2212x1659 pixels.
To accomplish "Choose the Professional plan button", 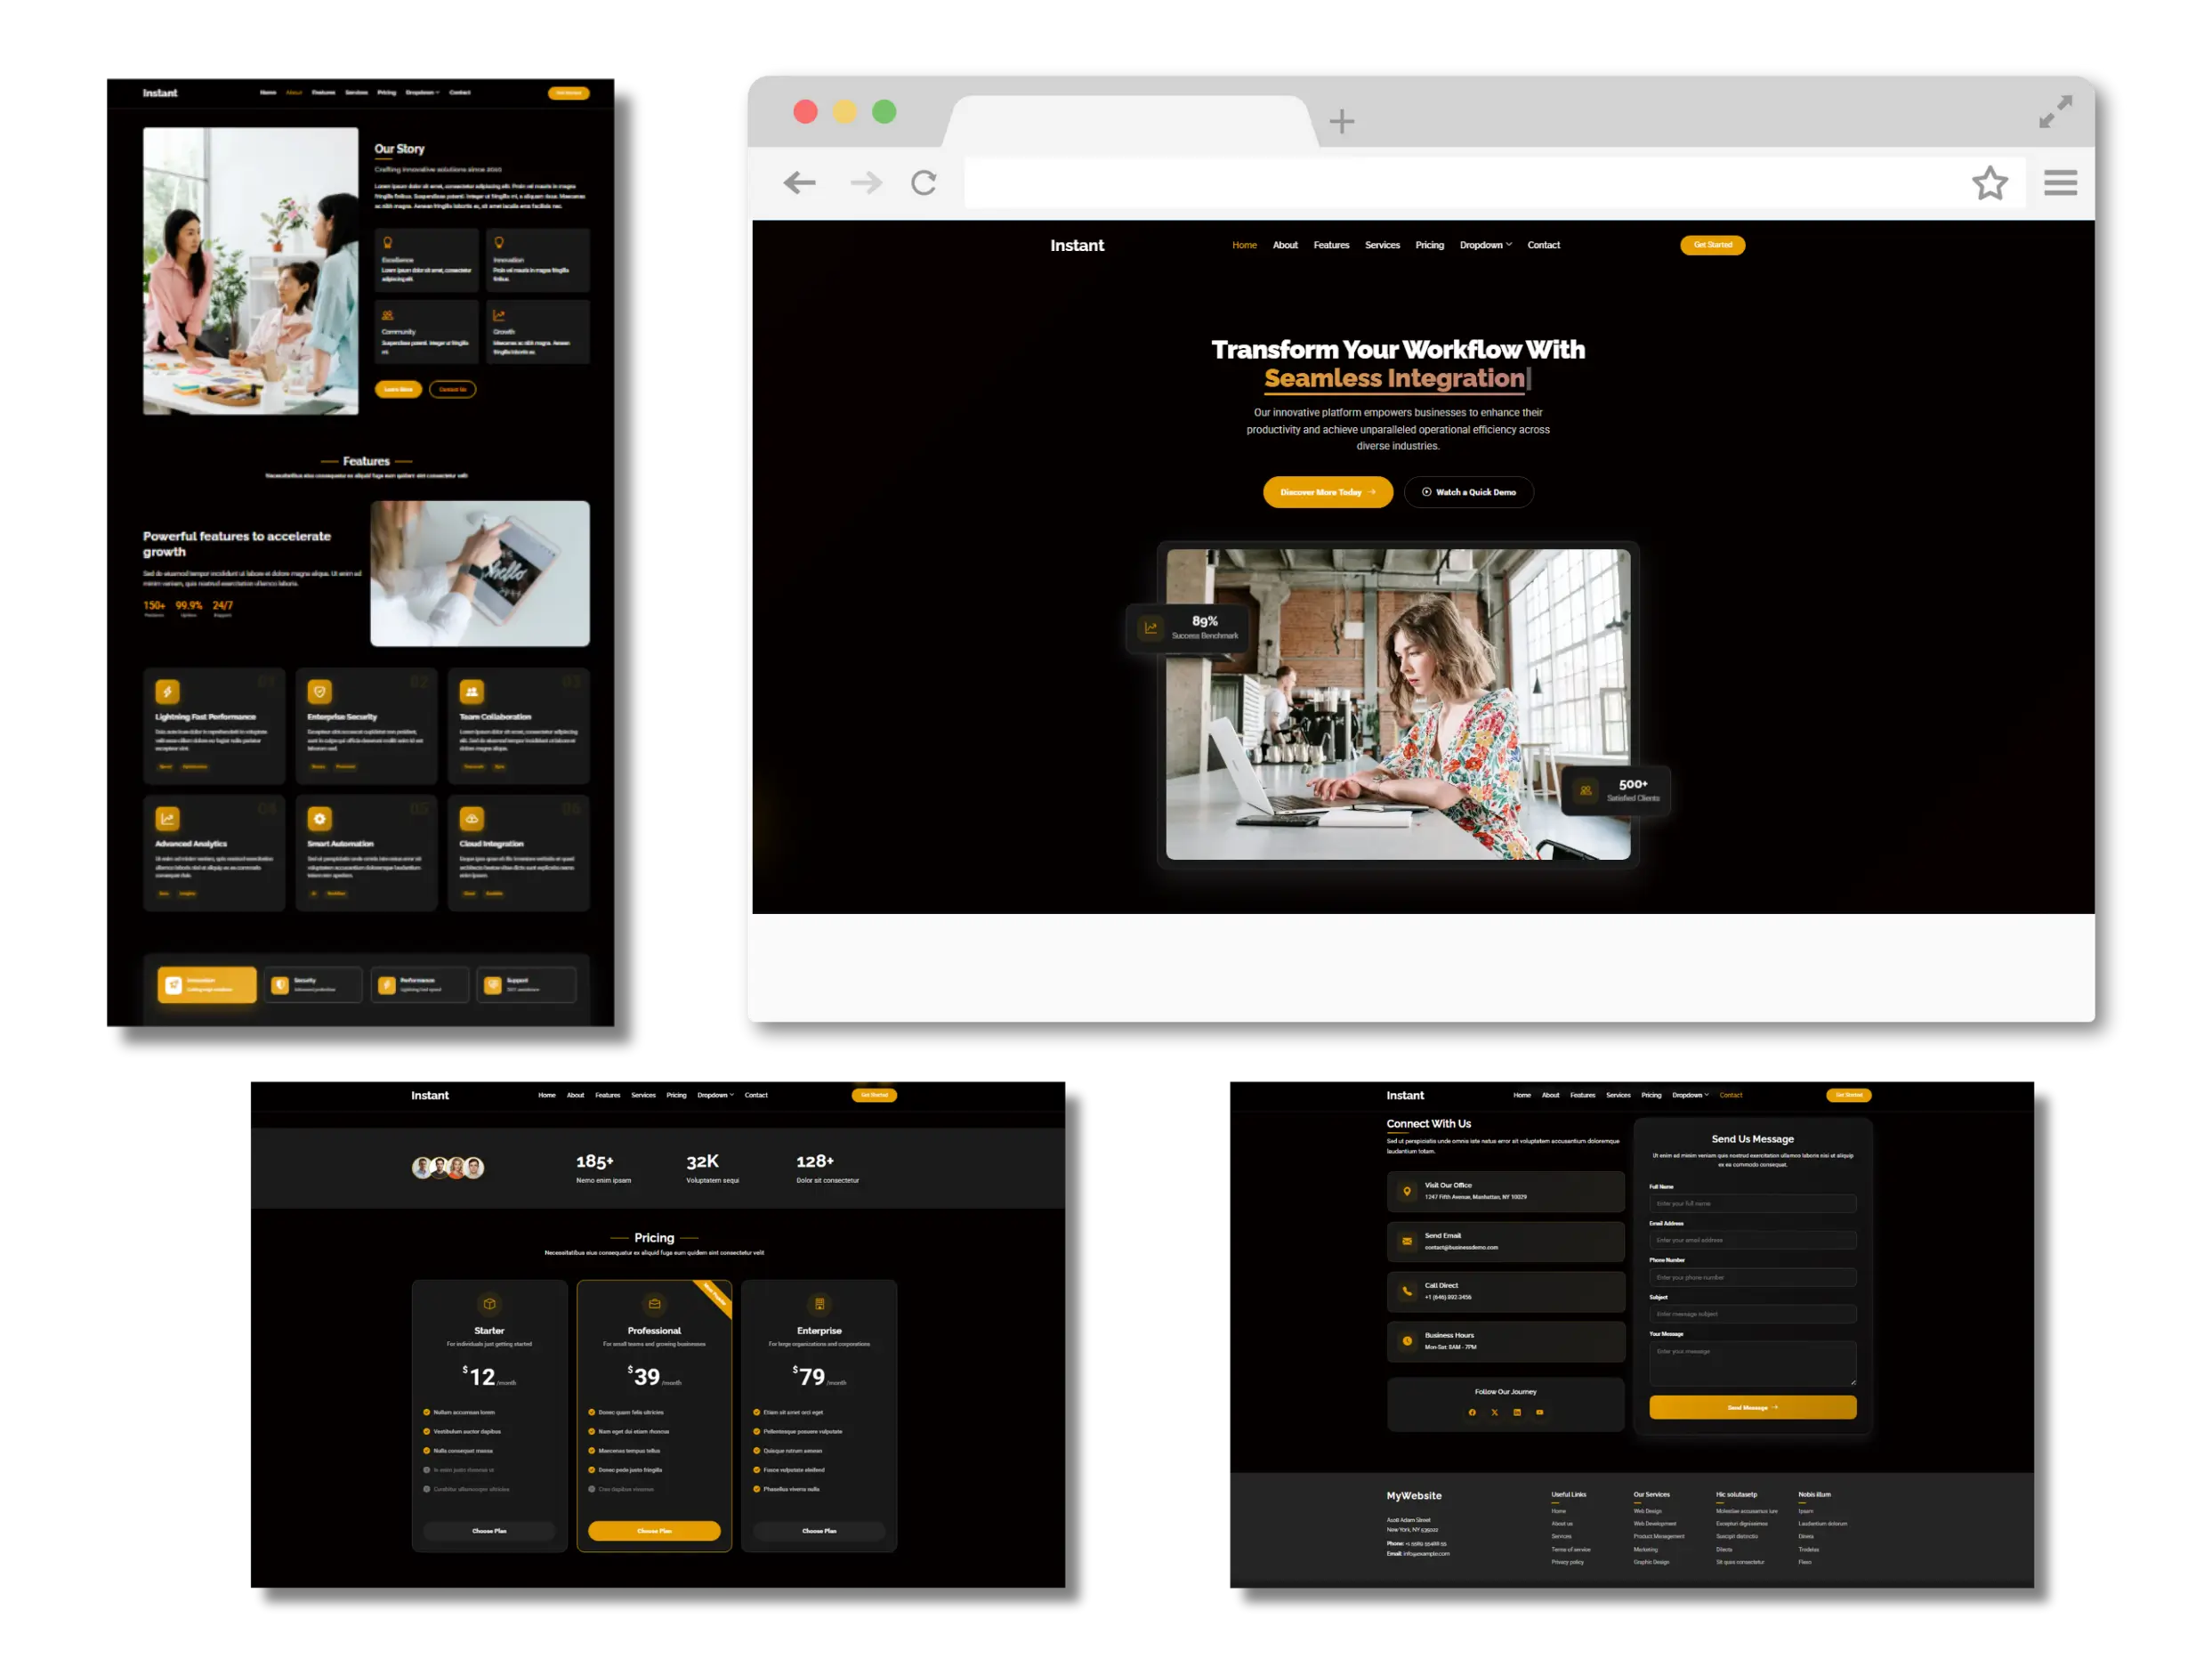I will [654, 1531].
